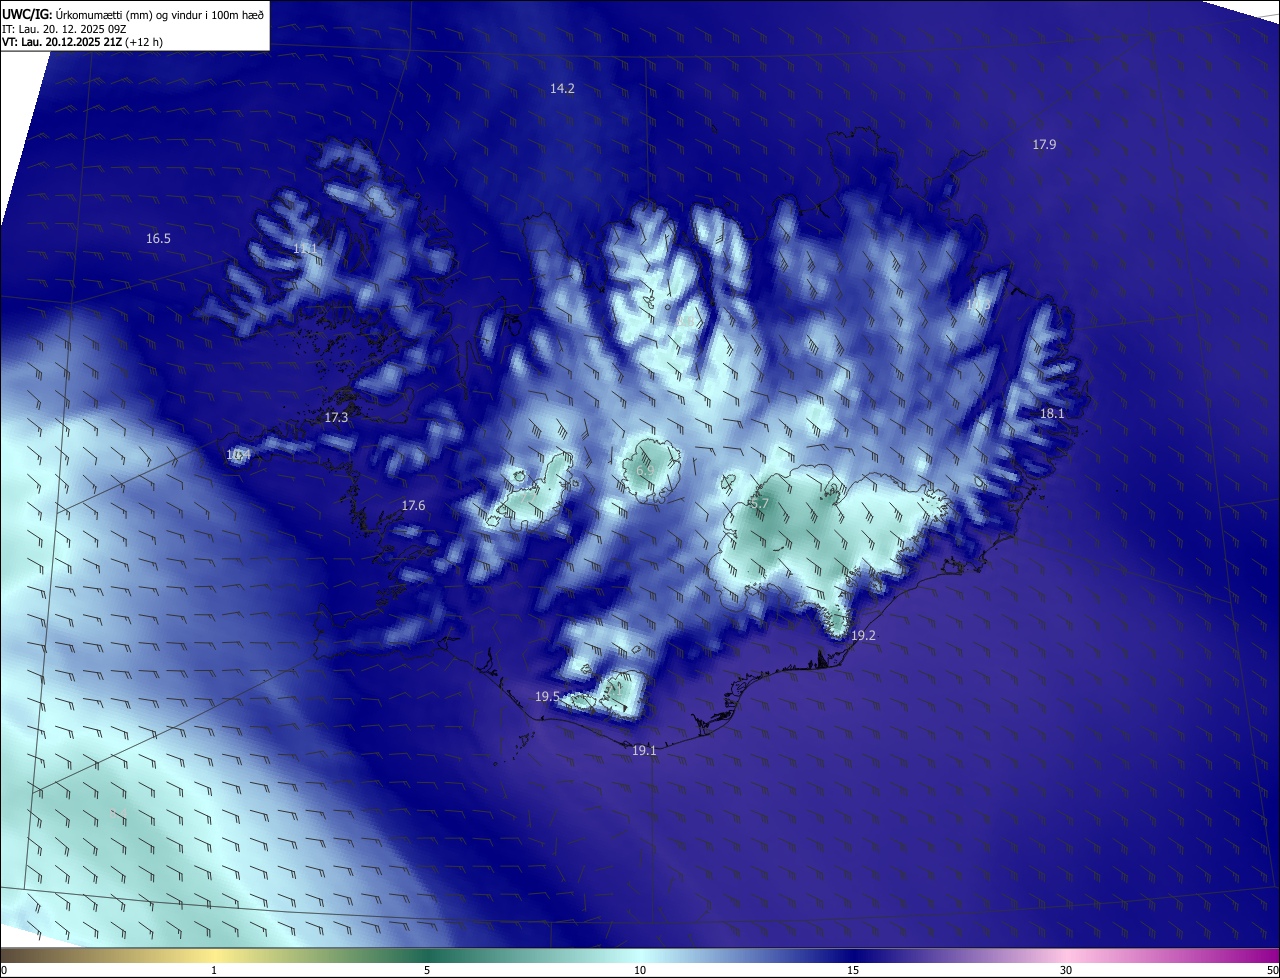
Task: Click the title 'UWC/IG: Úrkomumætti (mm) og vindur'
Action: [133, 14]
